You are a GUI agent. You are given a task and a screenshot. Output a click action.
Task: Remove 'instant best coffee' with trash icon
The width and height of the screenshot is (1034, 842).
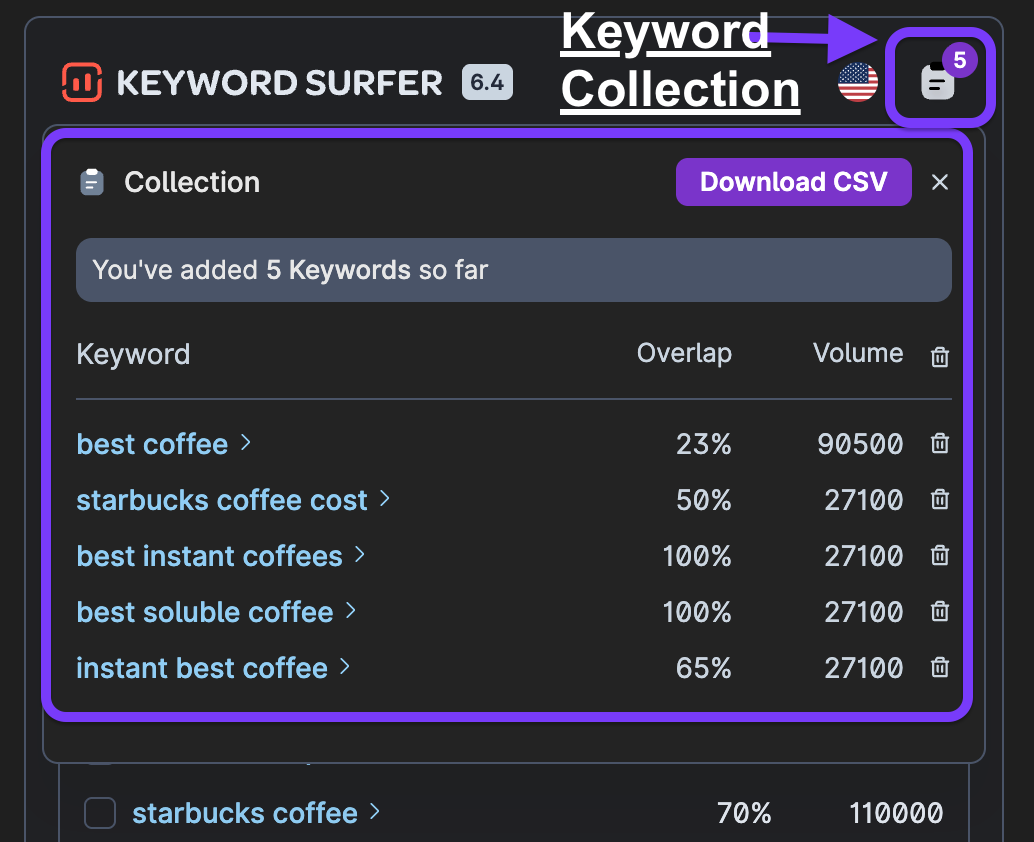point(940,668)
